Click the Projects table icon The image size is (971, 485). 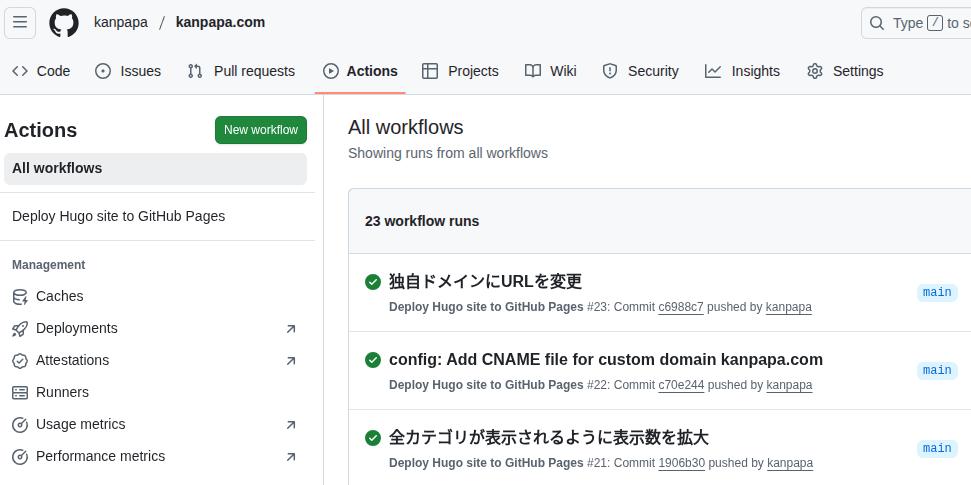pyautogui.click(x=430, y=71)
